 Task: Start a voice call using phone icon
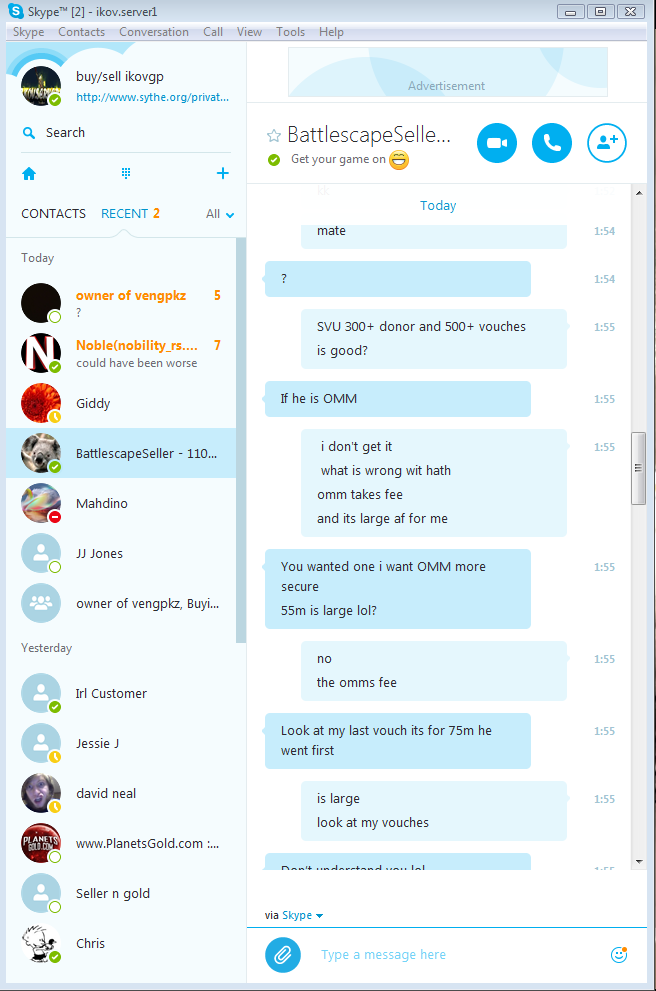[x=552, y=143]
